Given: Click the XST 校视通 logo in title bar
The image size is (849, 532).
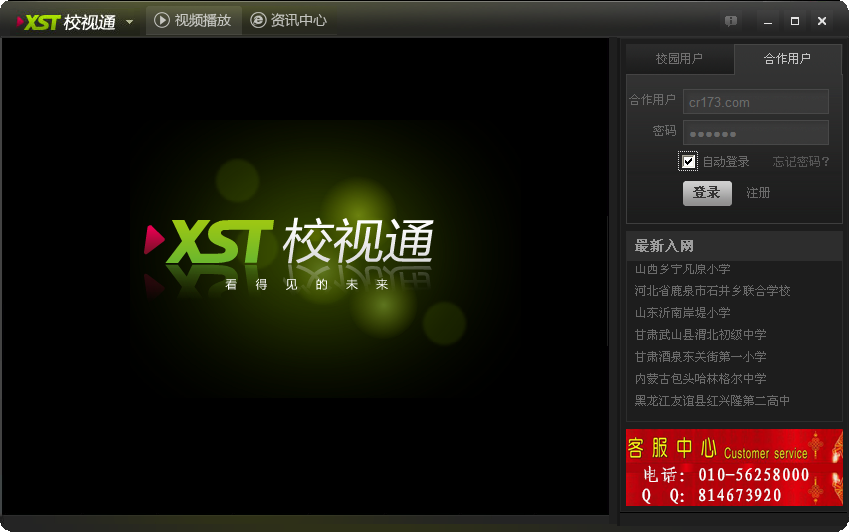Looking at the screenshot, I should pyautogui.click(x=66, y=22).
